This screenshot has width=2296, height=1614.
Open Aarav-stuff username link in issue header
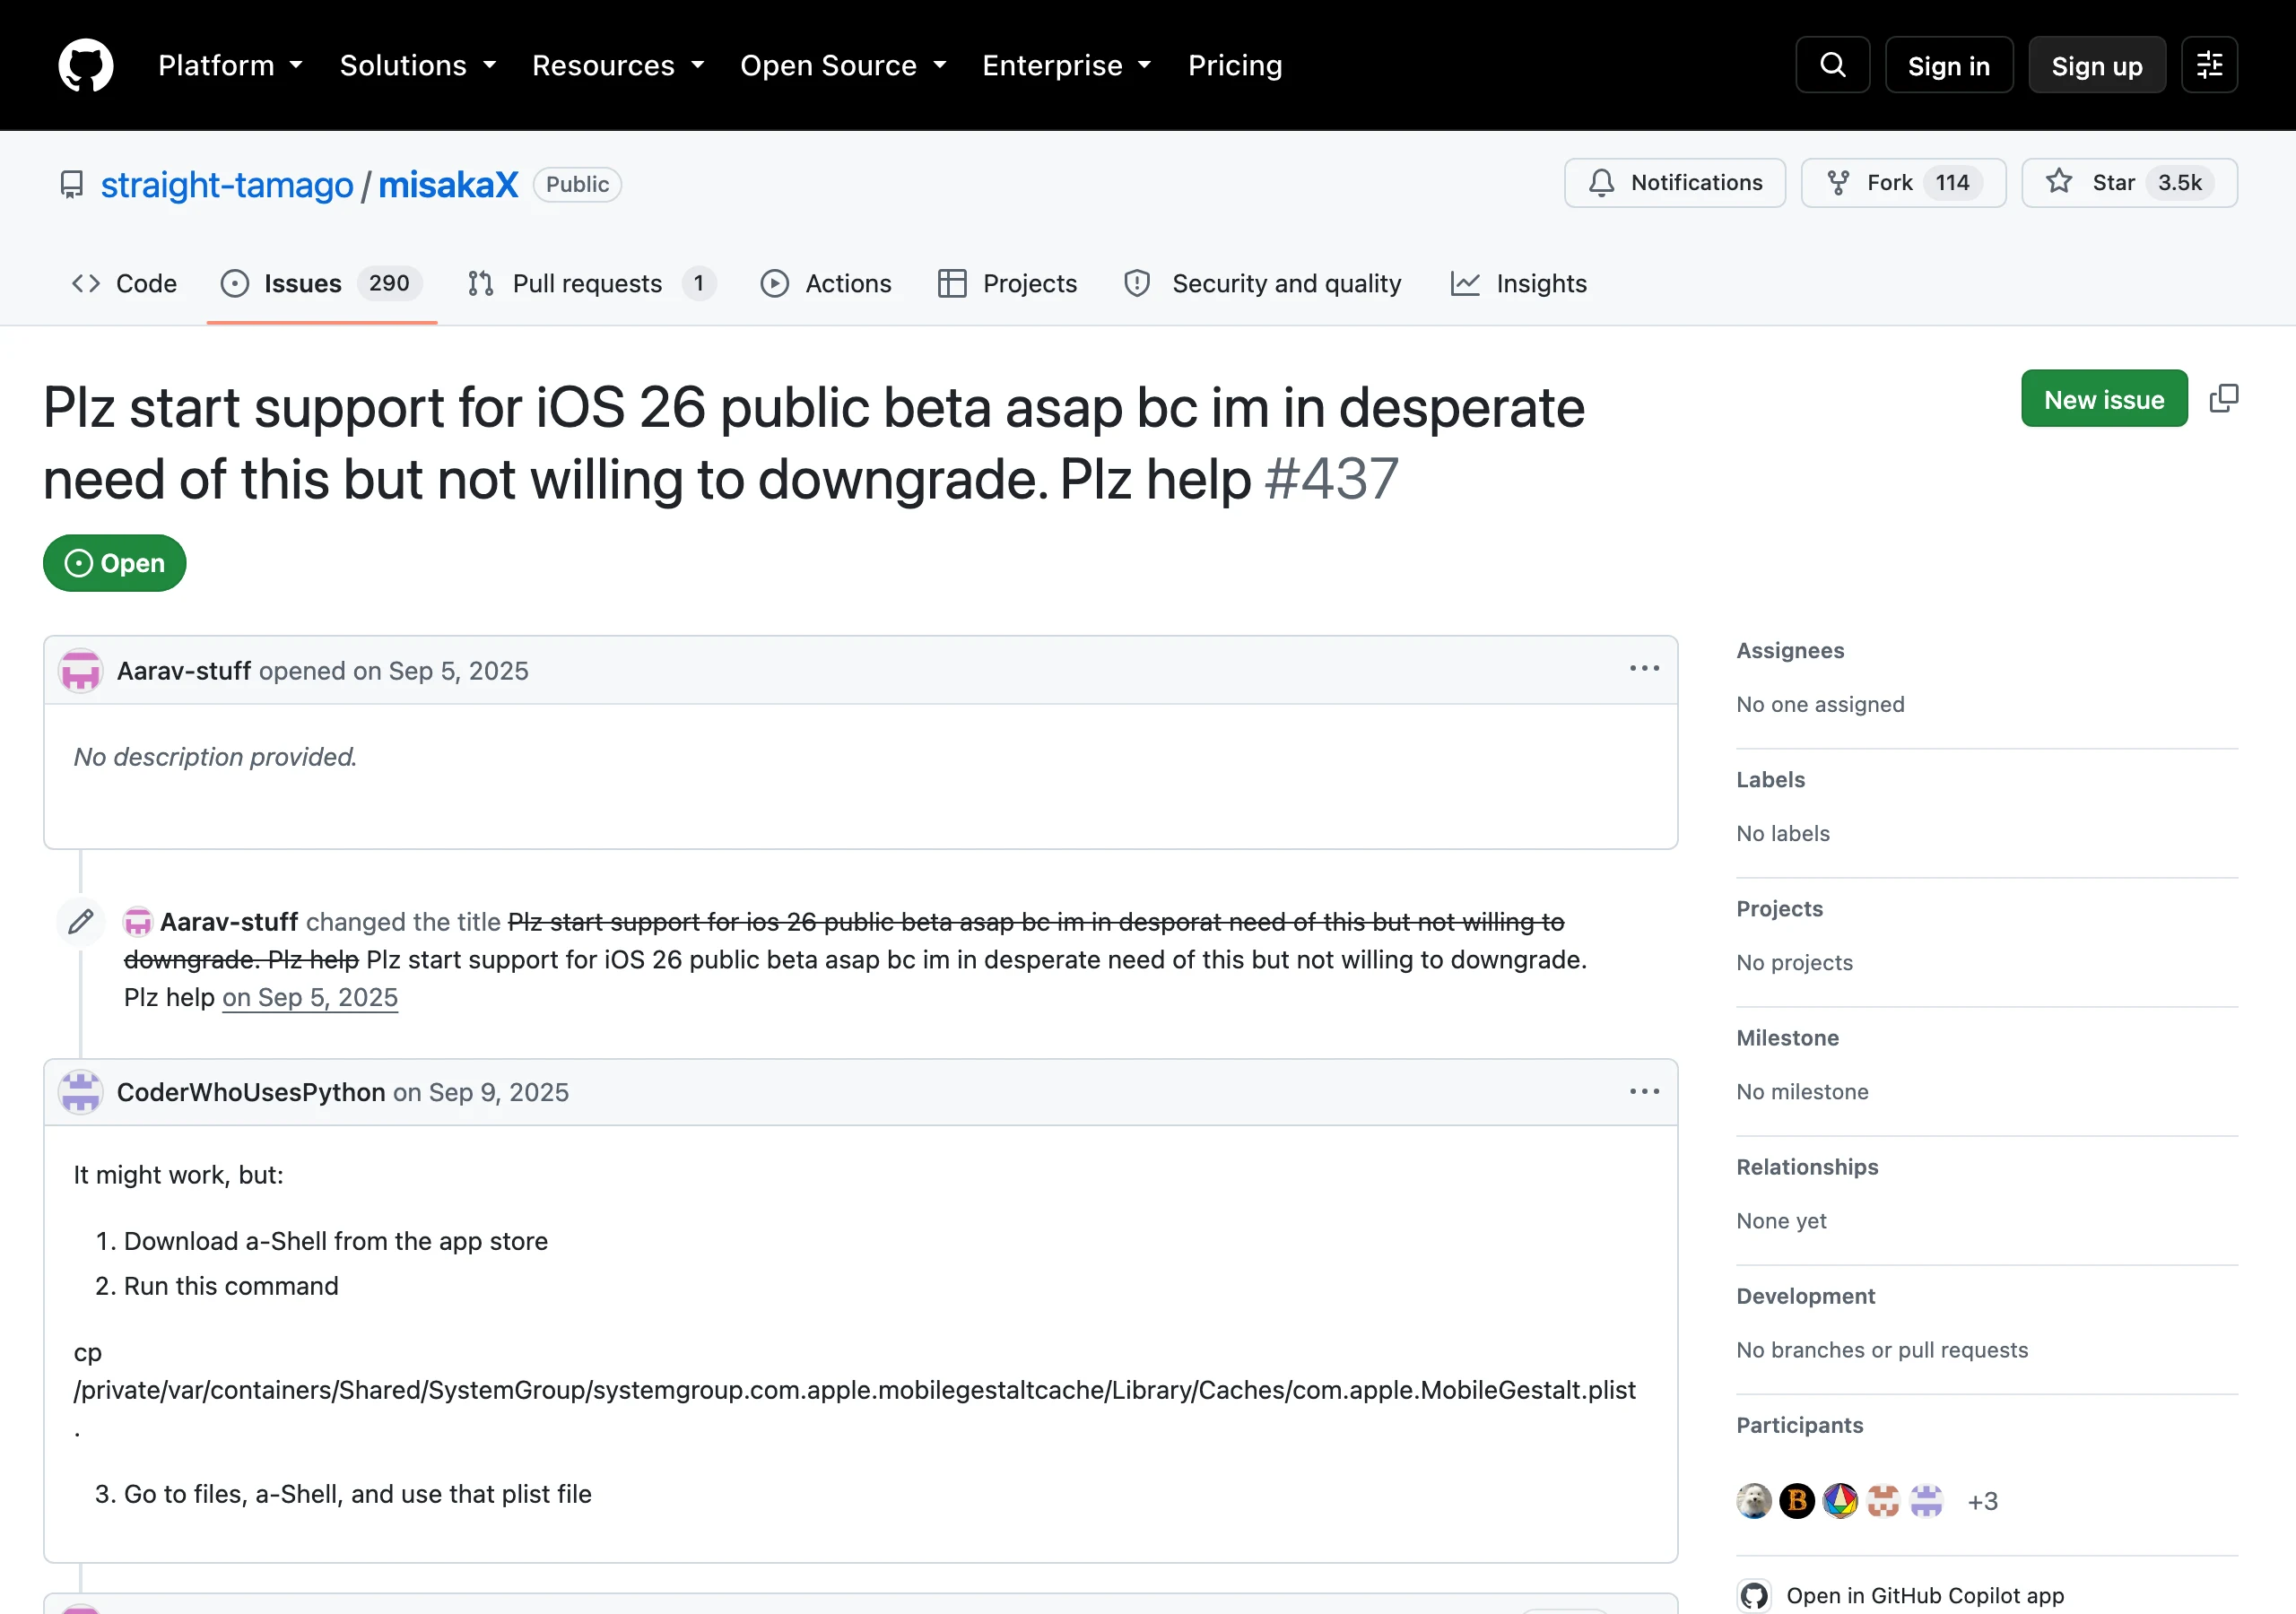click(x=184, y=671)
